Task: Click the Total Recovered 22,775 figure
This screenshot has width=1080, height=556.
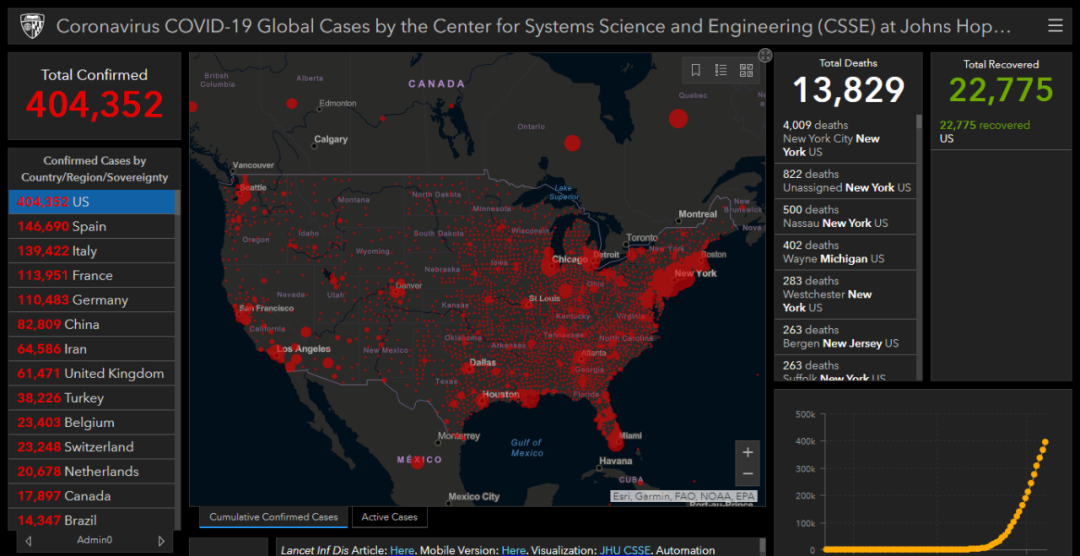Action: click(1001, 90)
